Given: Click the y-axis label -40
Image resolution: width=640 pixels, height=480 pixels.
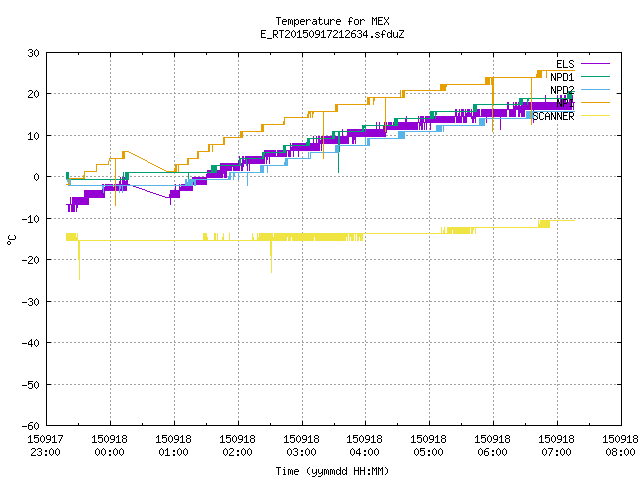Looking at the screenshot, I should tap(31, 343).
